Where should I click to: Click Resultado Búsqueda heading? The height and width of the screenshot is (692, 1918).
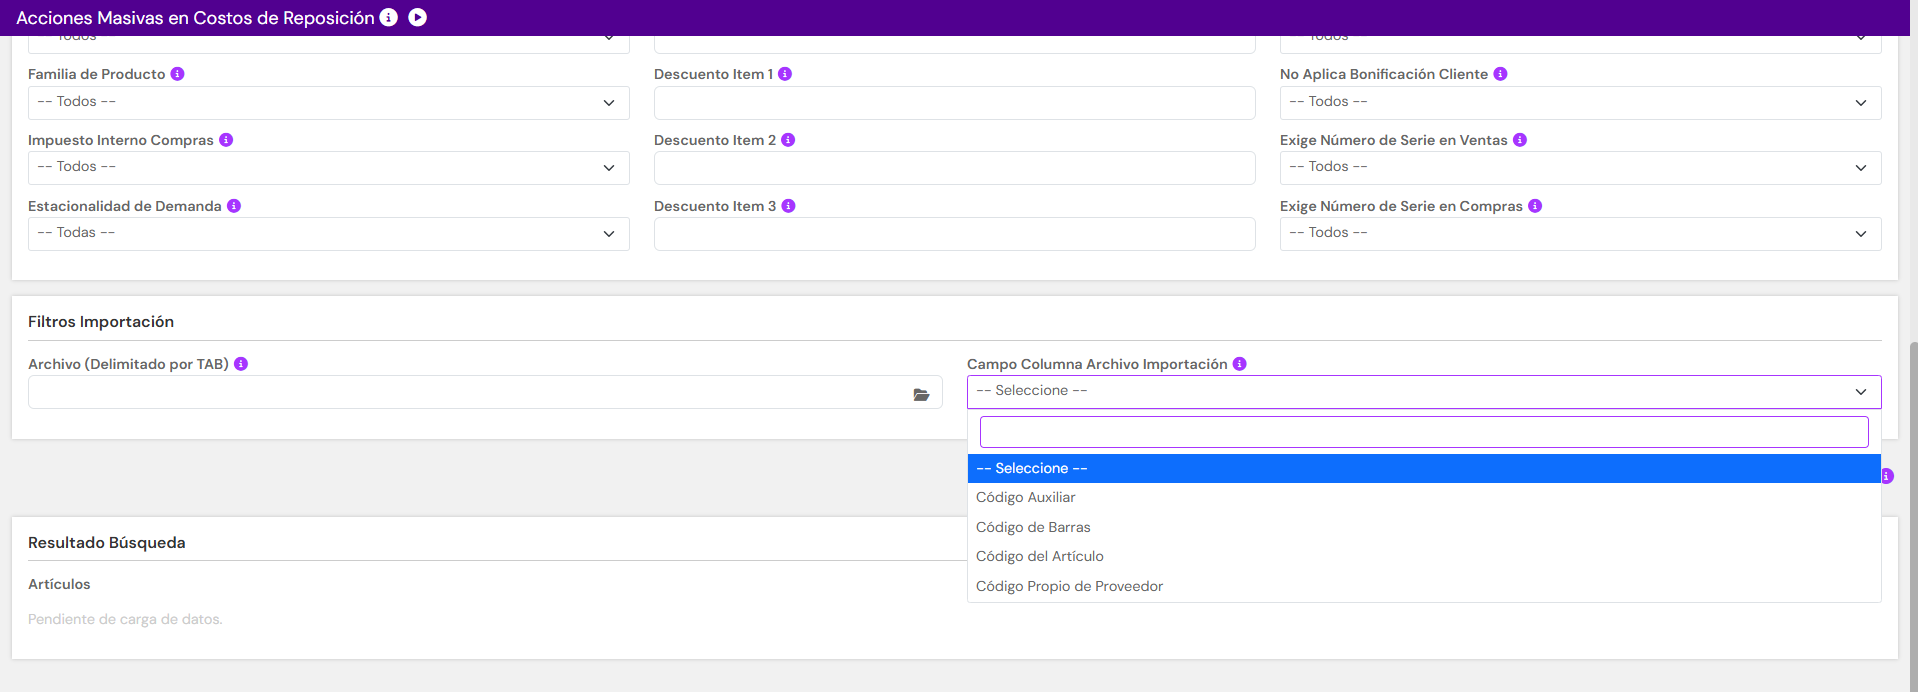107,542
